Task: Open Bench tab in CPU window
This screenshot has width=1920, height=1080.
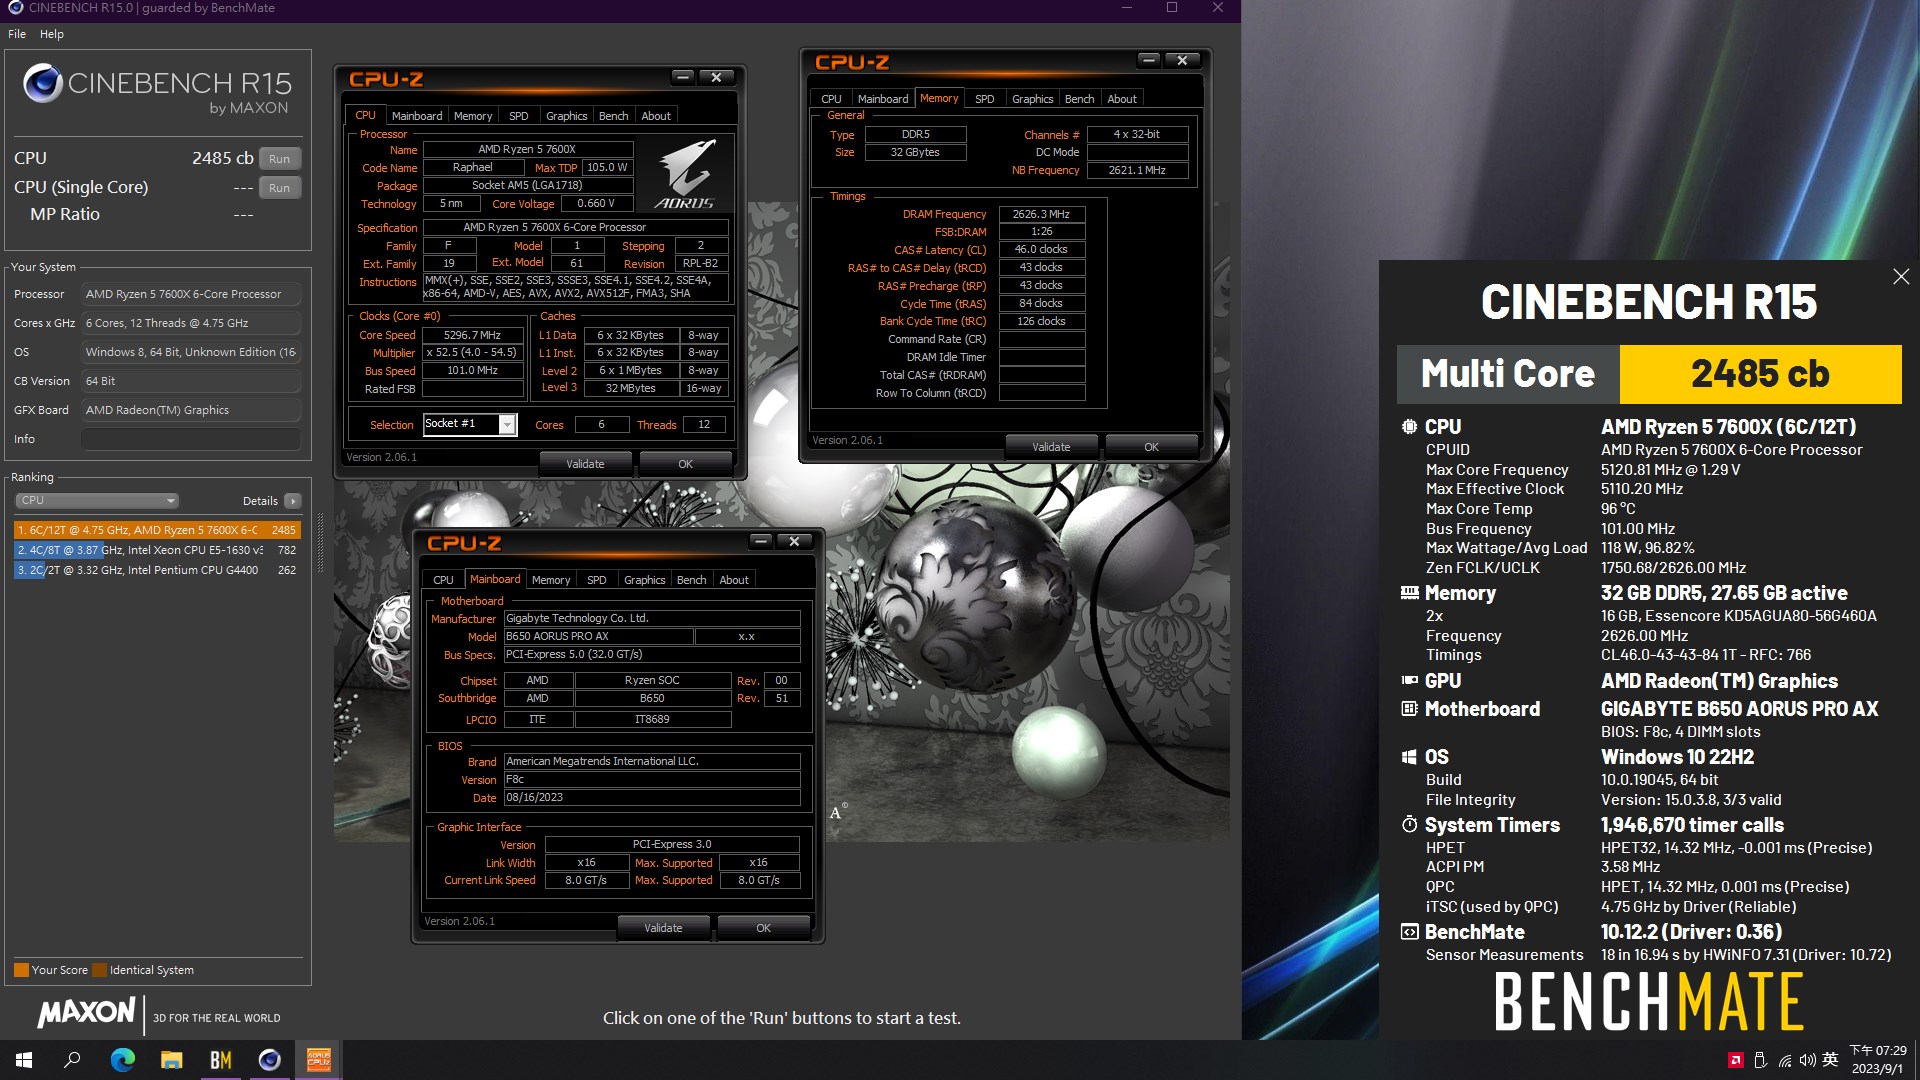Action: pyautogui.click(x=613, y=116)
